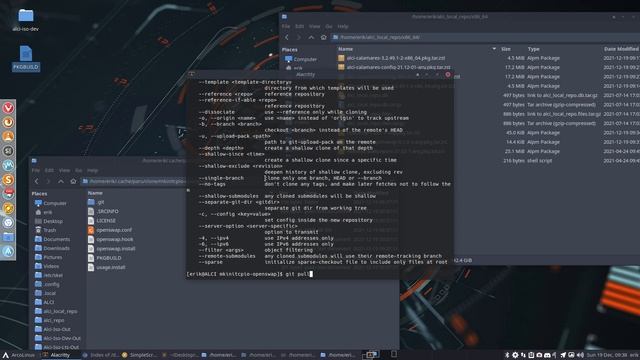Viewport: 640px width, 360px height.
Task: Click the volume speaker tray icon
Action: tap(580, 355)
